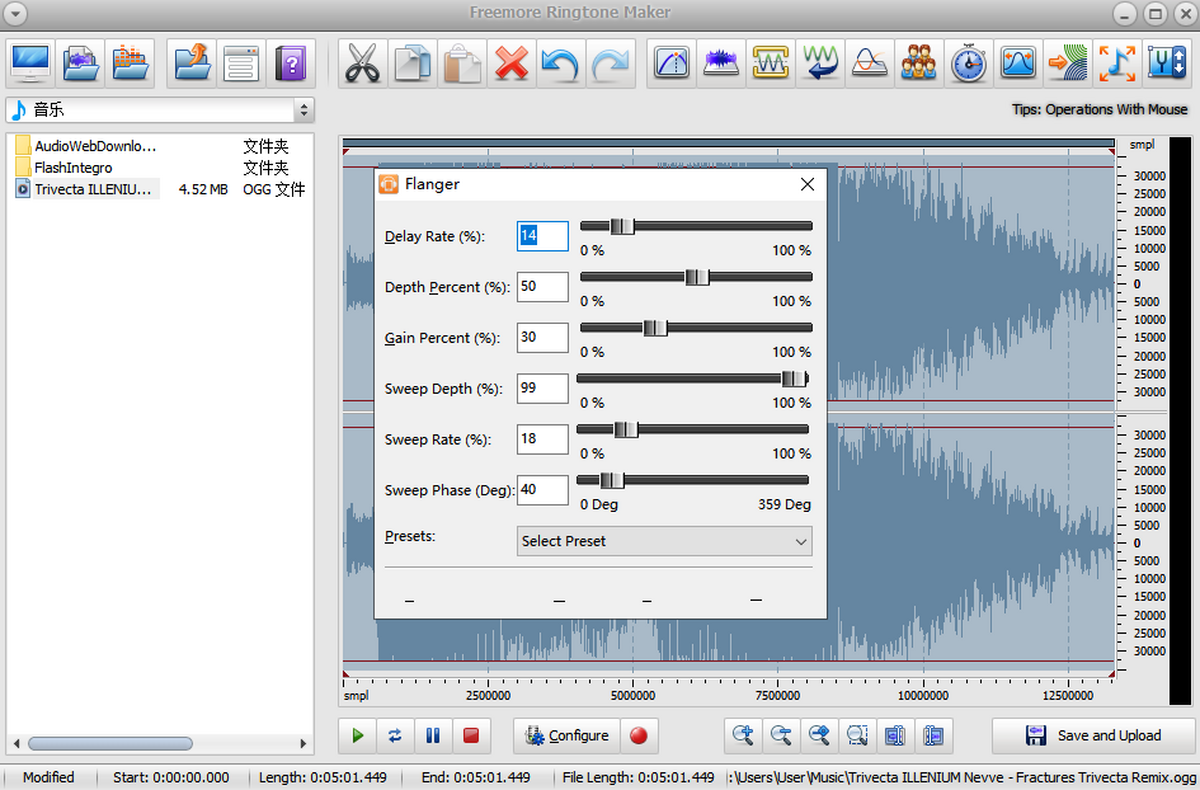
Task: Click the Depth Percent slider handle
Action: coord(697,277)
